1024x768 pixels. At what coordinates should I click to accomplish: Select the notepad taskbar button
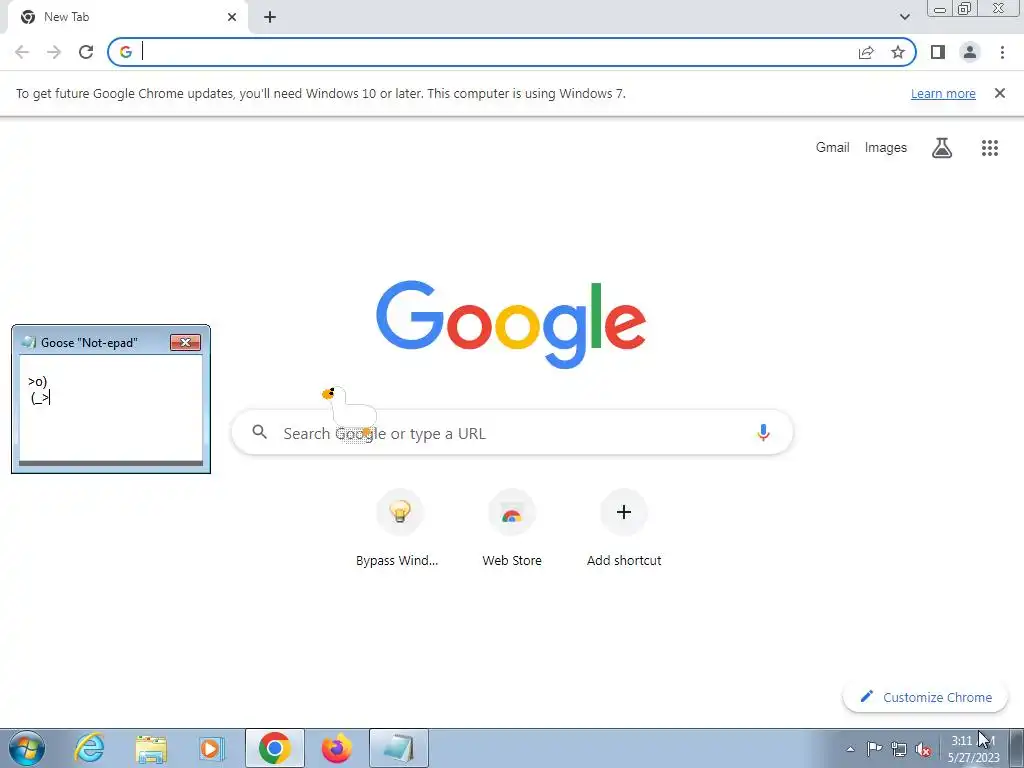click(398, 748)
